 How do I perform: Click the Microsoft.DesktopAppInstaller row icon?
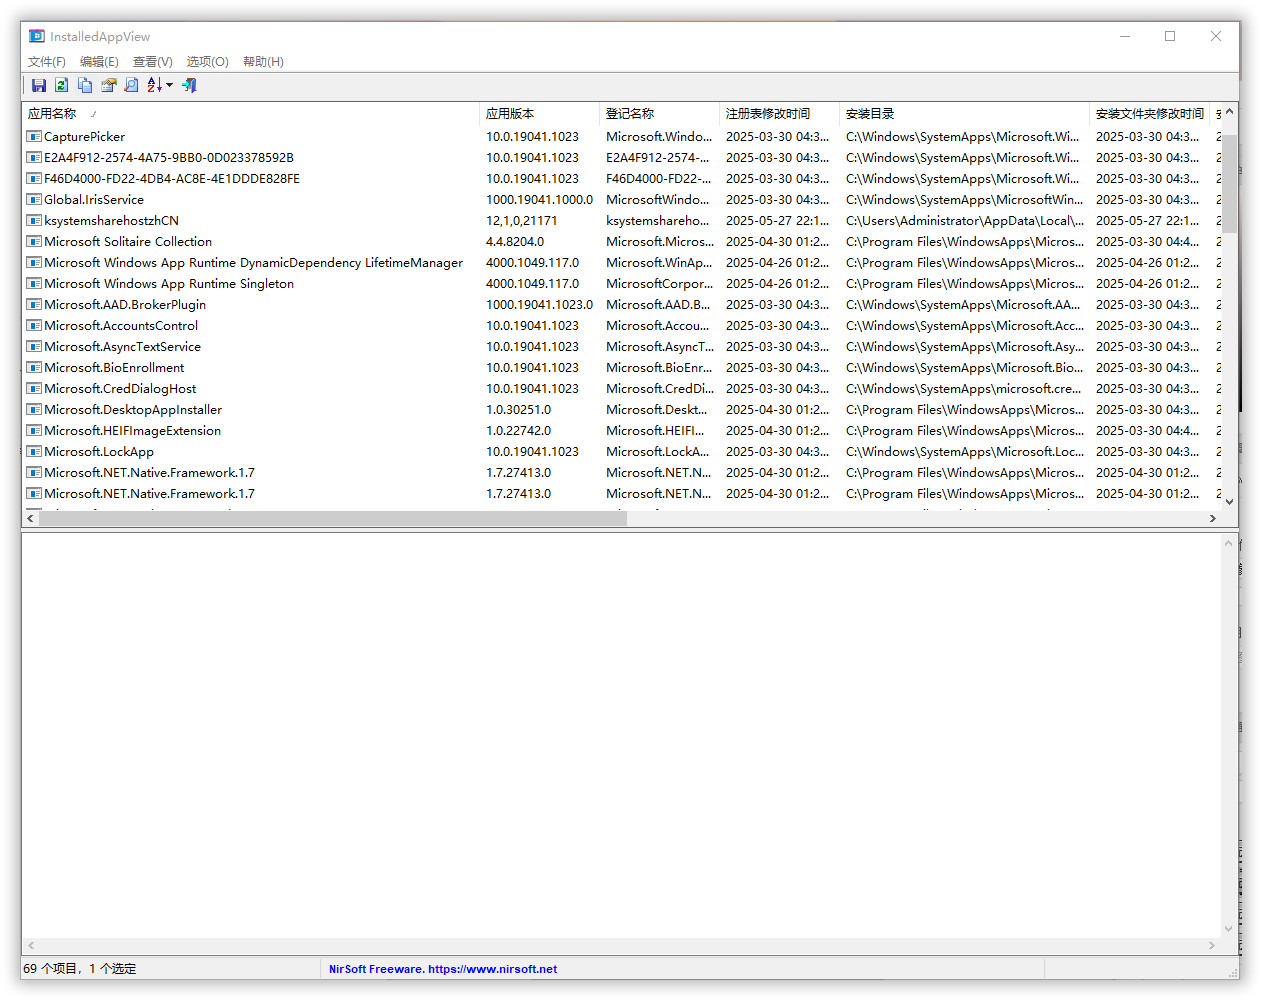(34, 410)
